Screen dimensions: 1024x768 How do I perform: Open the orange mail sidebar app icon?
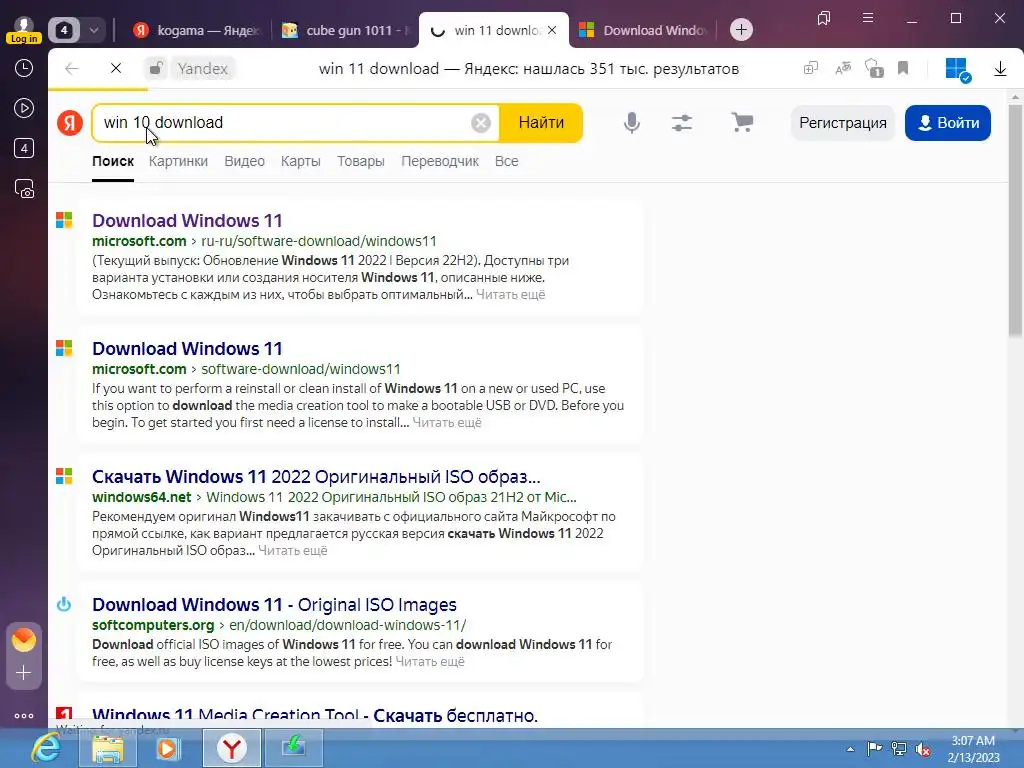tap(24, 639)
